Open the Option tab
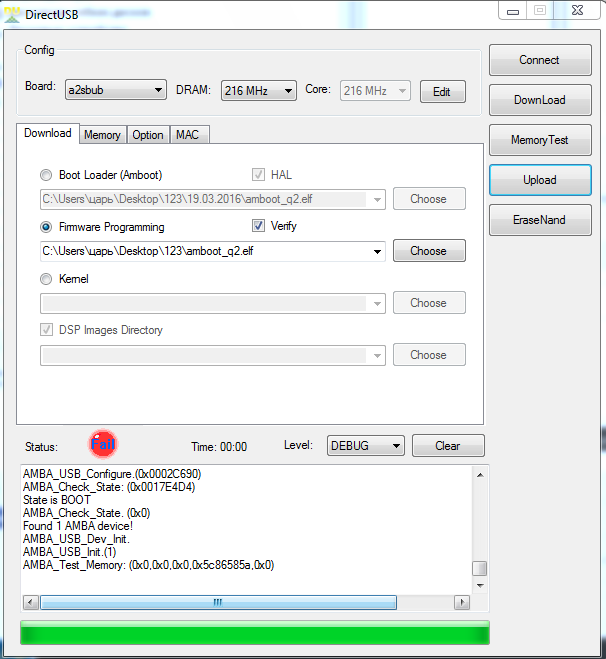Screen dimensions: 606x659 [148, 135]
